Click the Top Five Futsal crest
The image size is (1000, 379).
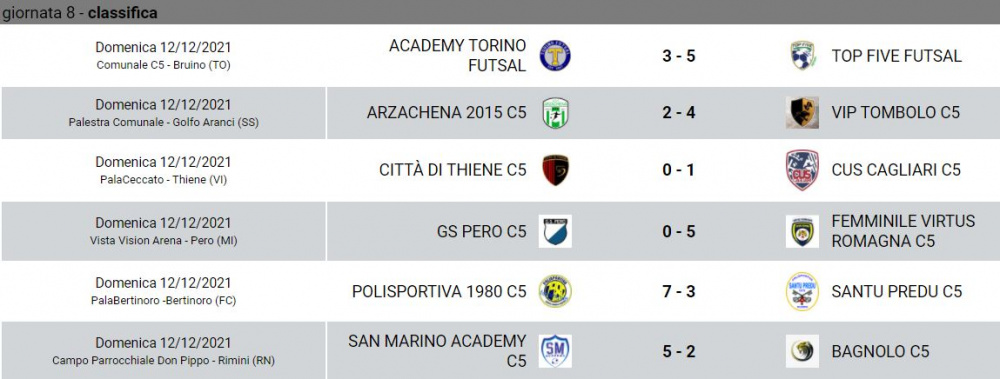pyautogui.click(x=803, y=56)
